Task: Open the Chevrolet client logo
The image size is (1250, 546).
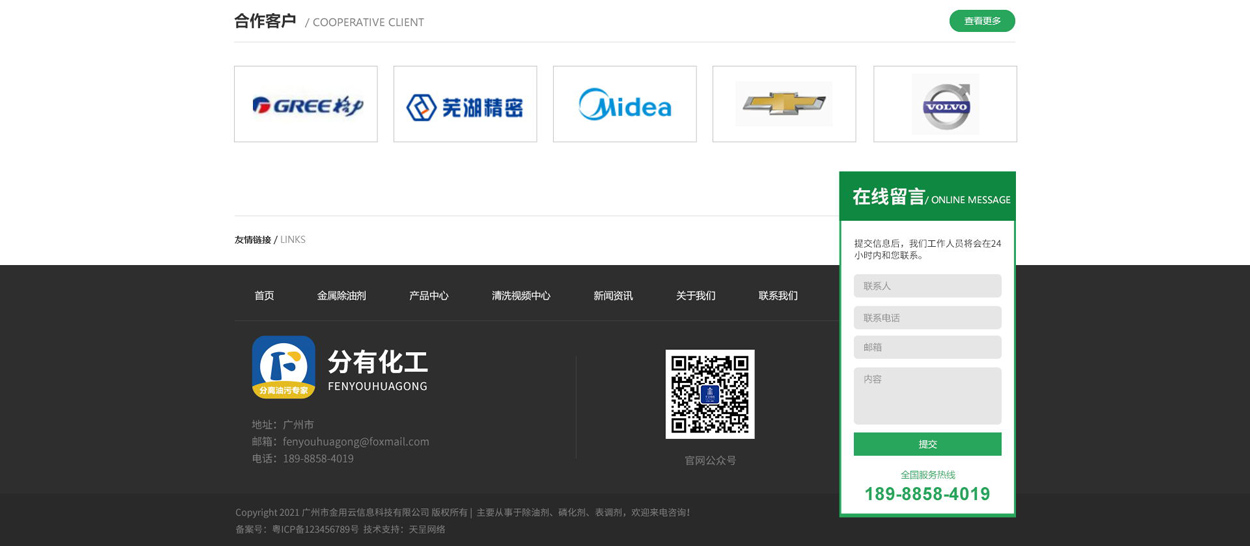Action: tap(784, 104)
